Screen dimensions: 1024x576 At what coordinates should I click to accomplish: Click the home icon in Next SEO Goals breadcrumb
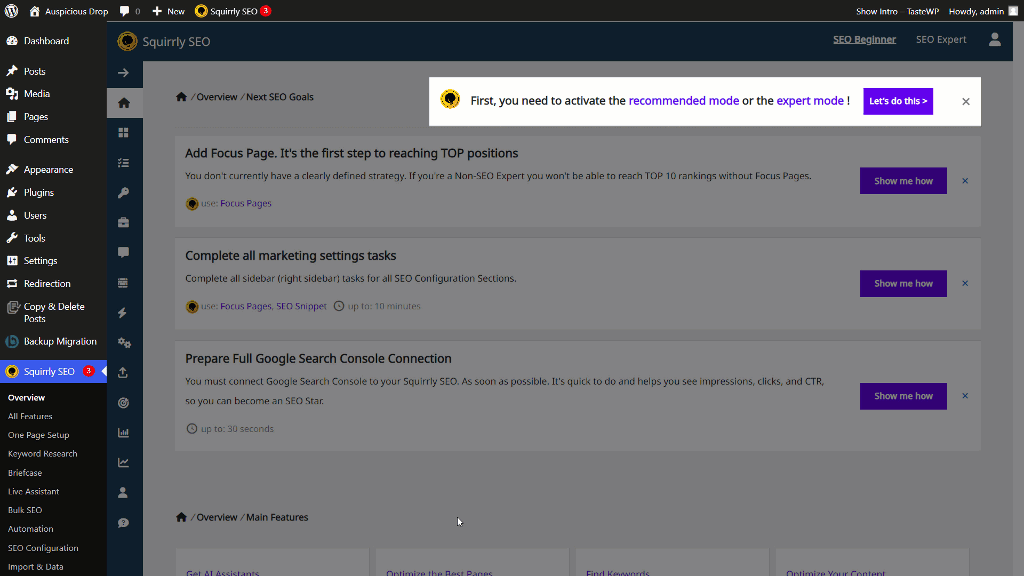click(182, 97)
